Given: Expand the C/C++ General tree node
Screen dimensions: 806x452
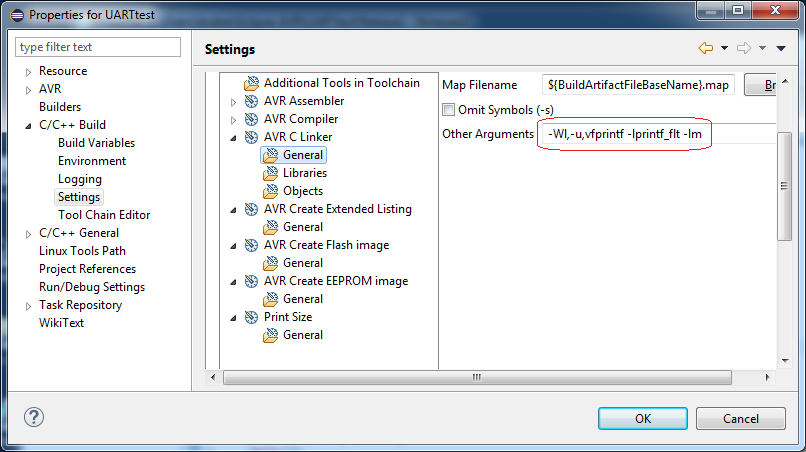Looking at the screenshot, I should point(27,233).
